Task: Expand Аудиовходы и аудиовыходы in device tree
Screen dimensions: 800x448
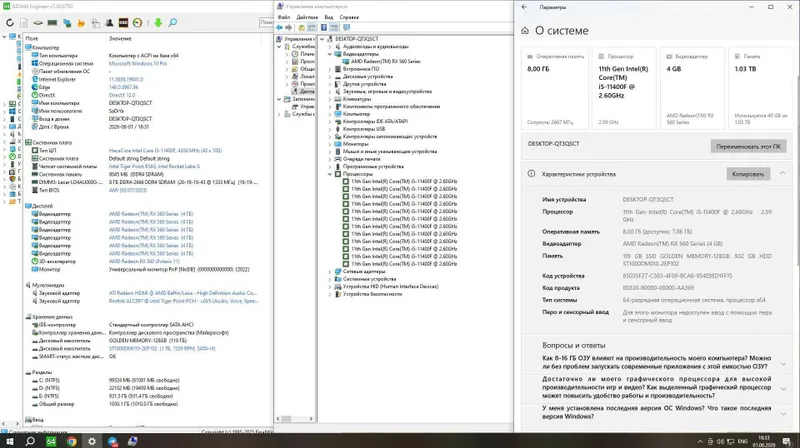Action: pos(330,46)
